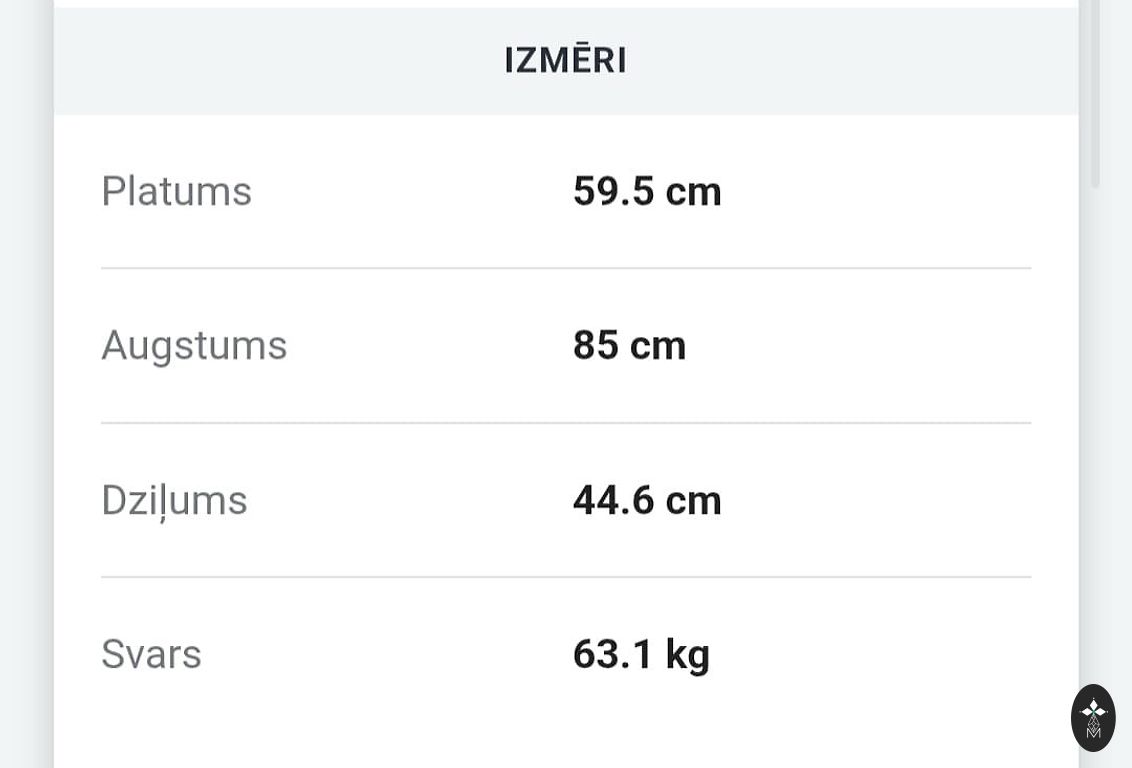1132x768 pixels.
Task: Click the divider line below Platums row
Action: point(565,268)
